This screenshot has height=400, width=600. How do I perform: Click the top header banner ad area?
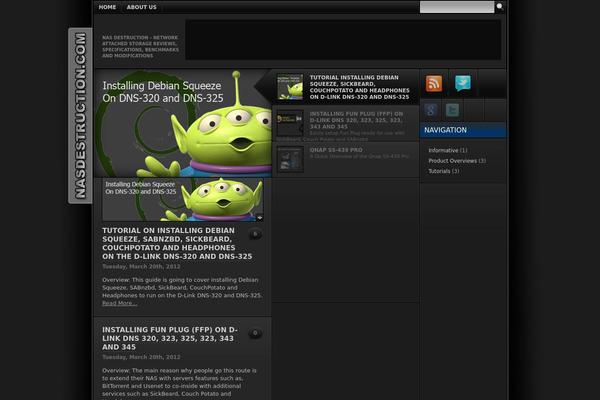point(343,40)
